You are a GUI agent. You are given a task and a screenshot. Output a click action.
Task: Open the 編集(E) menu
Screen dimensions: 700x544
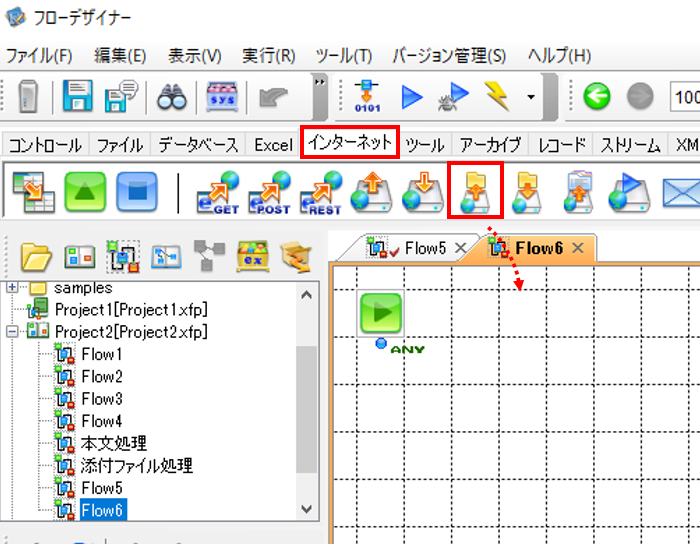coord(120,56)
